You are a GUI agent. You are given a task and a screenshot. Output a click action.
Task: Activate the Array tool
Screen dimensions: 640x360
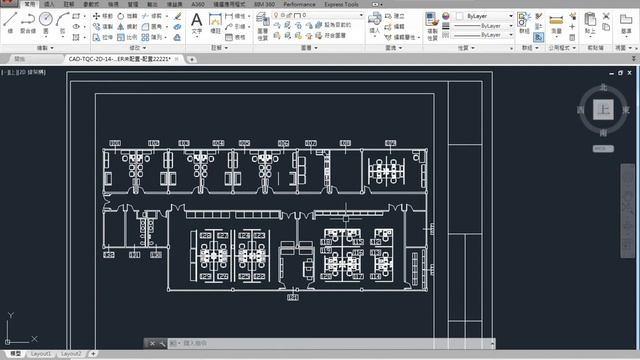tap(151, 37)
